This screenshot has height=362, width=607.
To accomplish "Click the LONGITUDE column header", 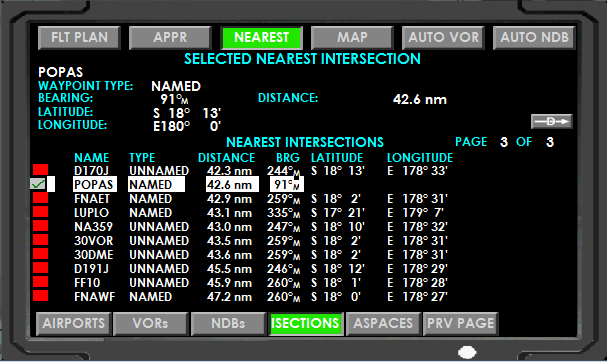I will 420,158.
